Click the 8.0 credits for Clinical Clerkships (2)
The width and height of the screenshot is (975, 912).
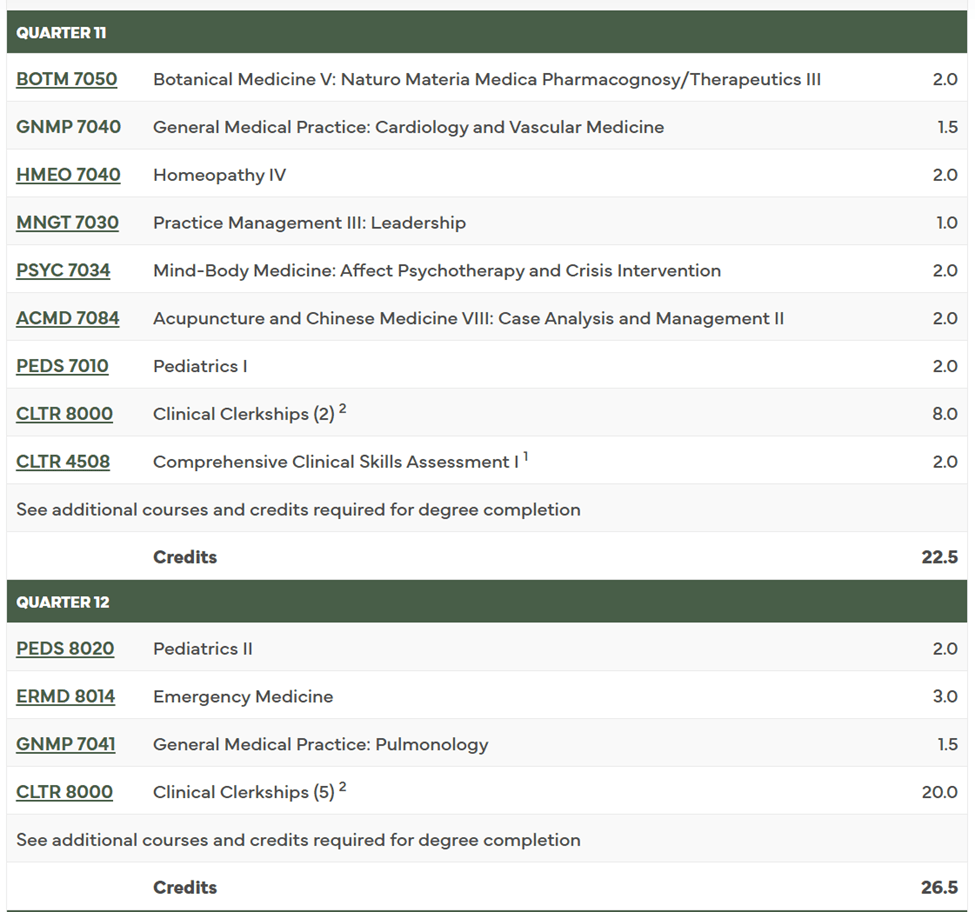945,414
